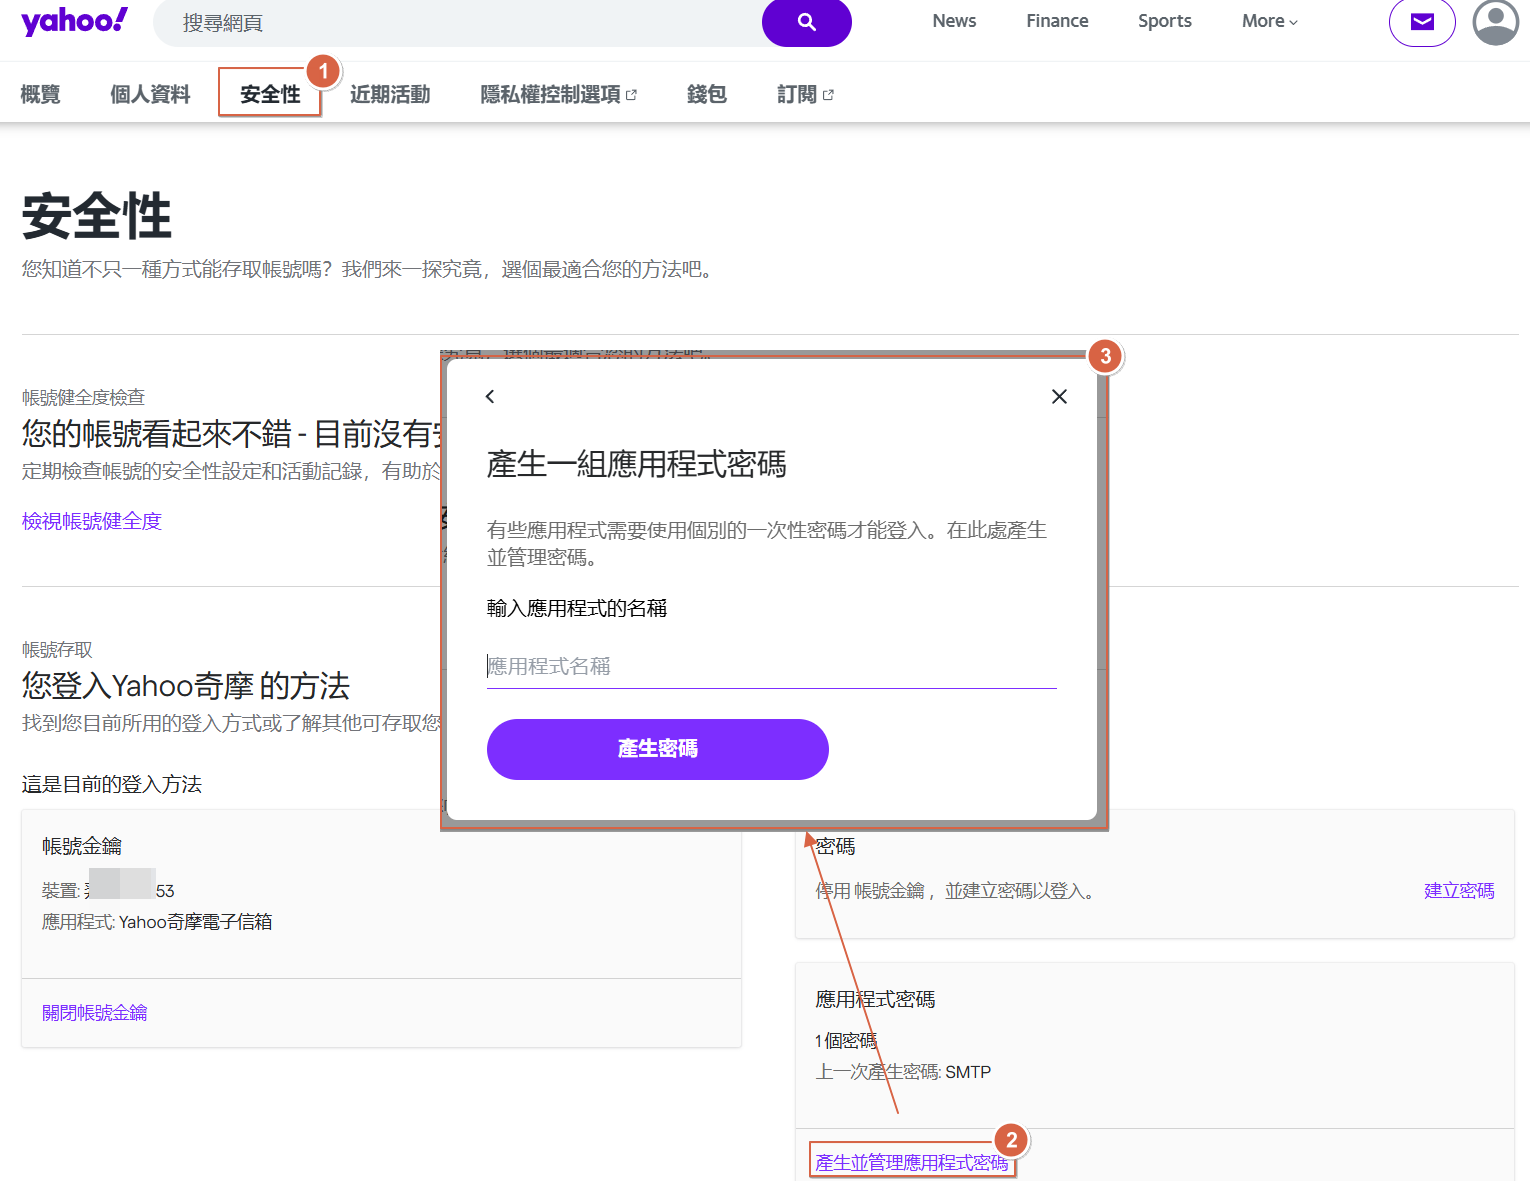Open the News link

(954, 21)
